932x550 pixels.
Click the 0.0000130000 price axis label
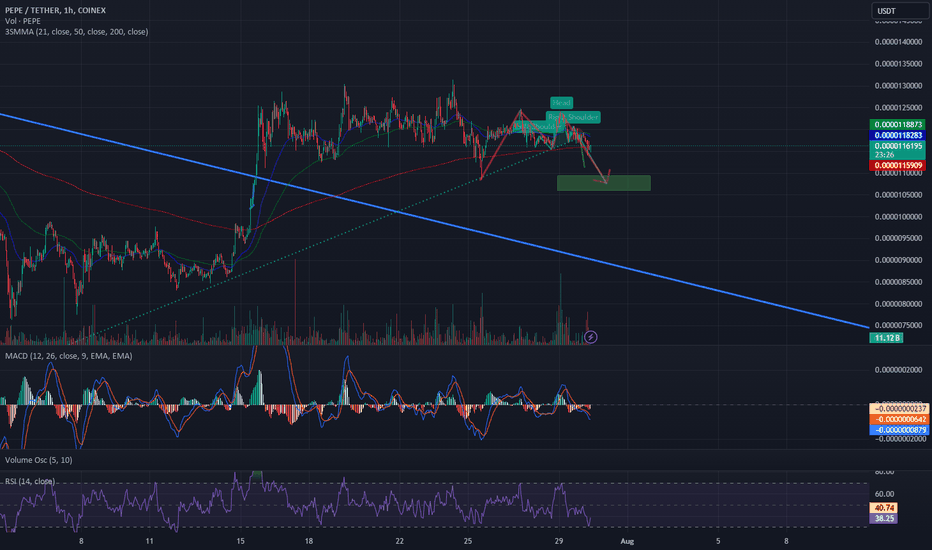click(x=898, y=86)
